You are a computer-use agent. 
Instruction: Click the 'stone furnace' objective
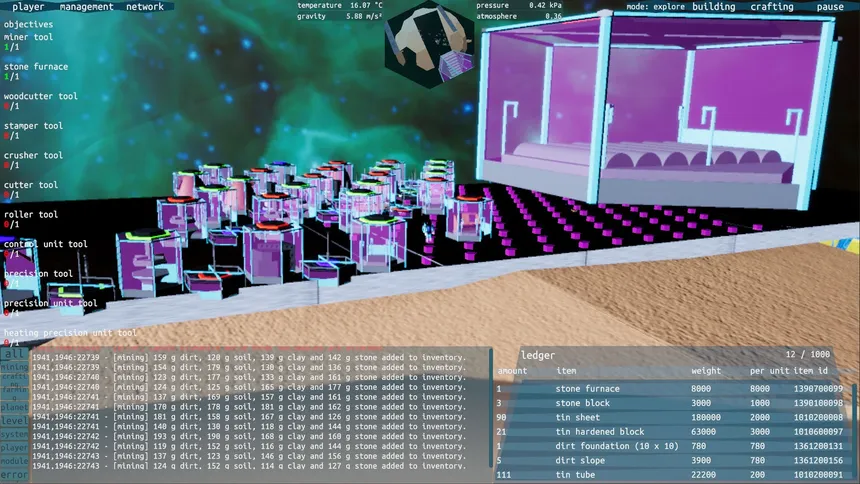point(36,67)
